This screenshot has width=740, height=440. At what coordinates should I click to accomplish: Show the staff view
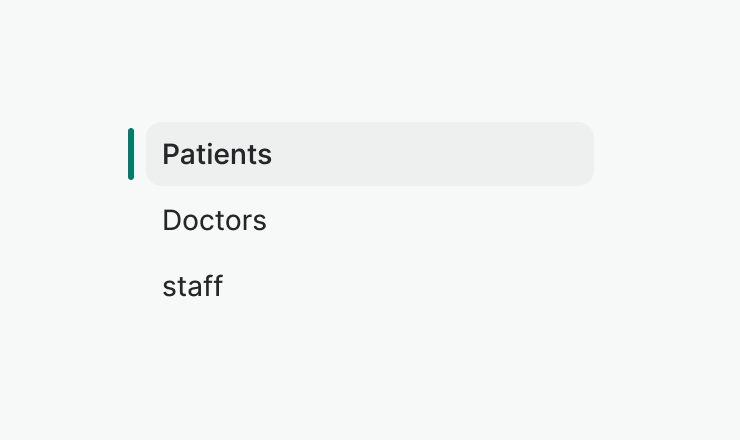point(192,287)
